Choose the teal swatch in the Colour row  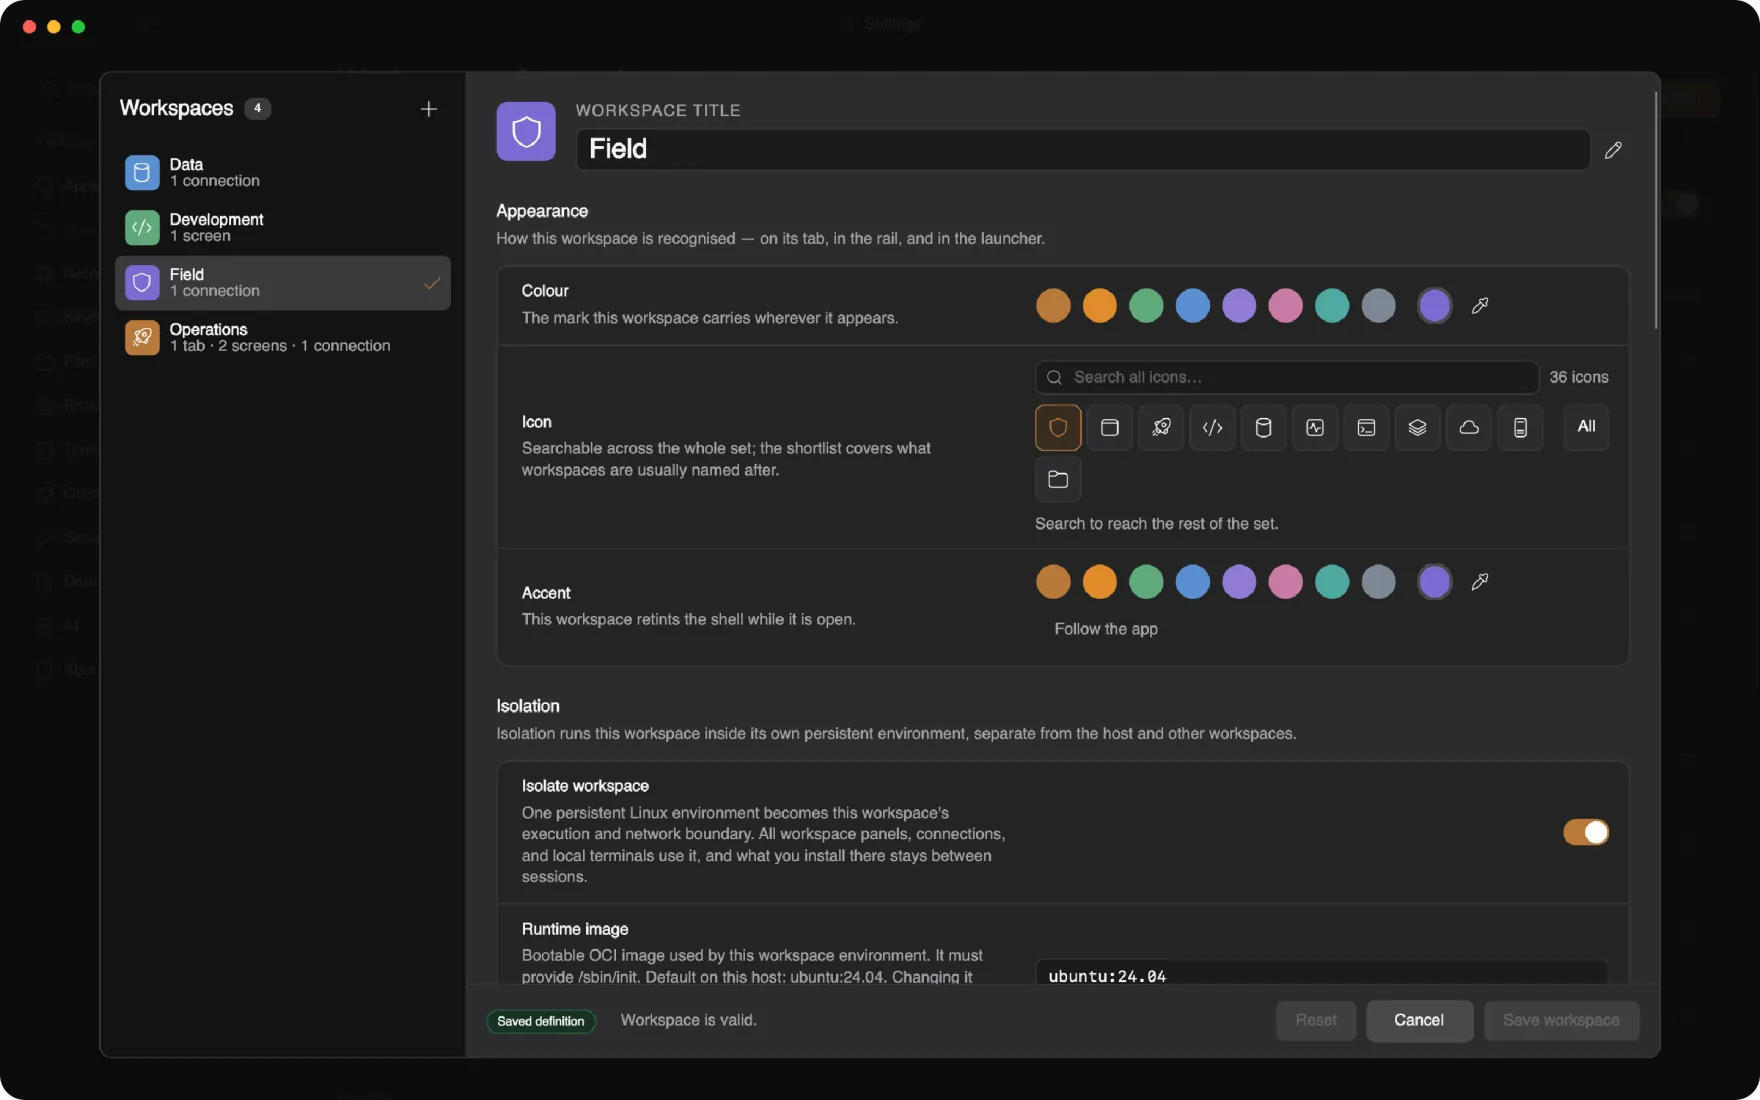pyautogui.click(x=1332, y=306)
